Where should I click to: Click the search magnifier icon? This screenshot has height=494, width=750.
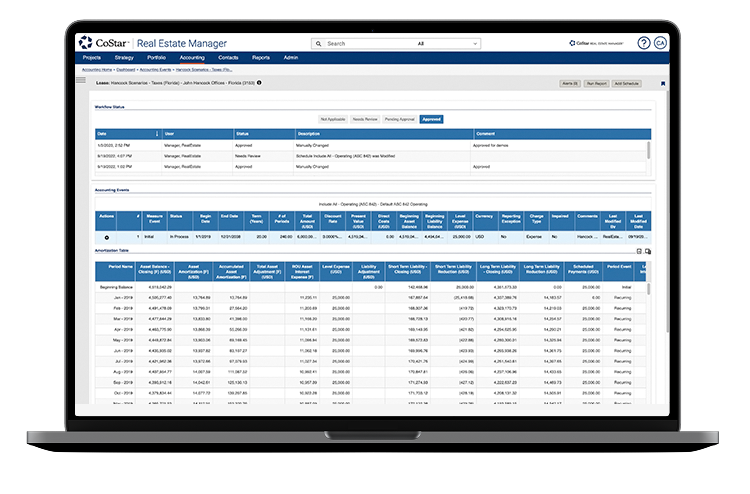point(320,44)
